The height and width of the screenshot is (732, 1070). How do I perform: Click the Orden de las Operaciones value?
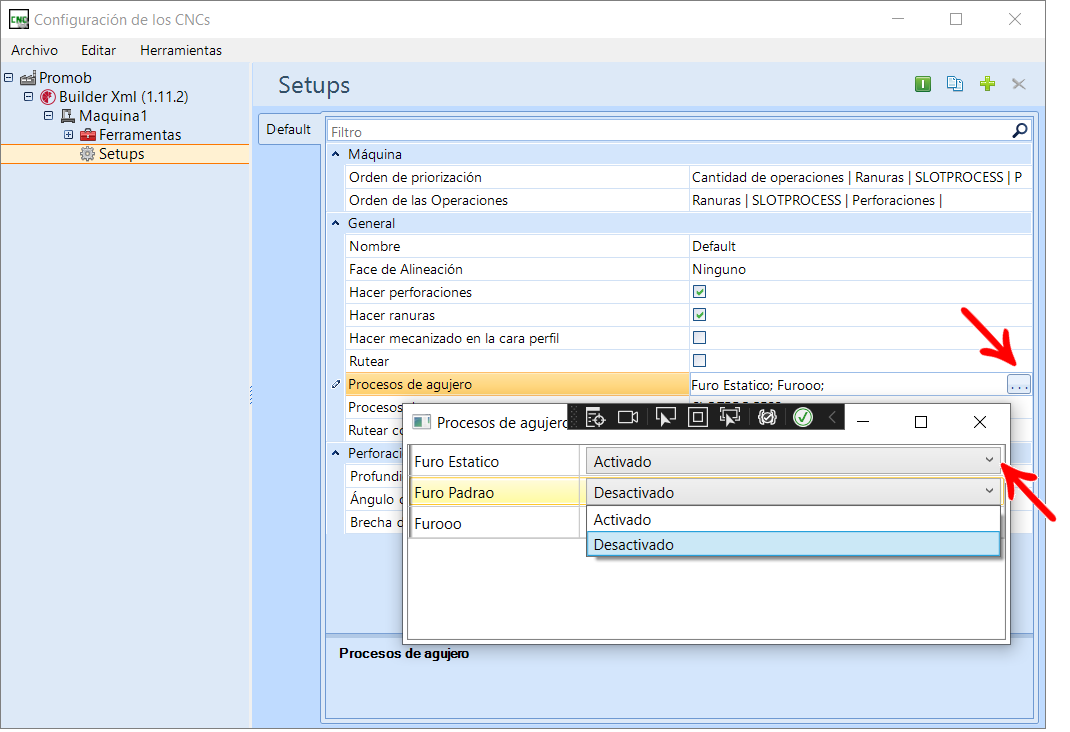(861, 201)
